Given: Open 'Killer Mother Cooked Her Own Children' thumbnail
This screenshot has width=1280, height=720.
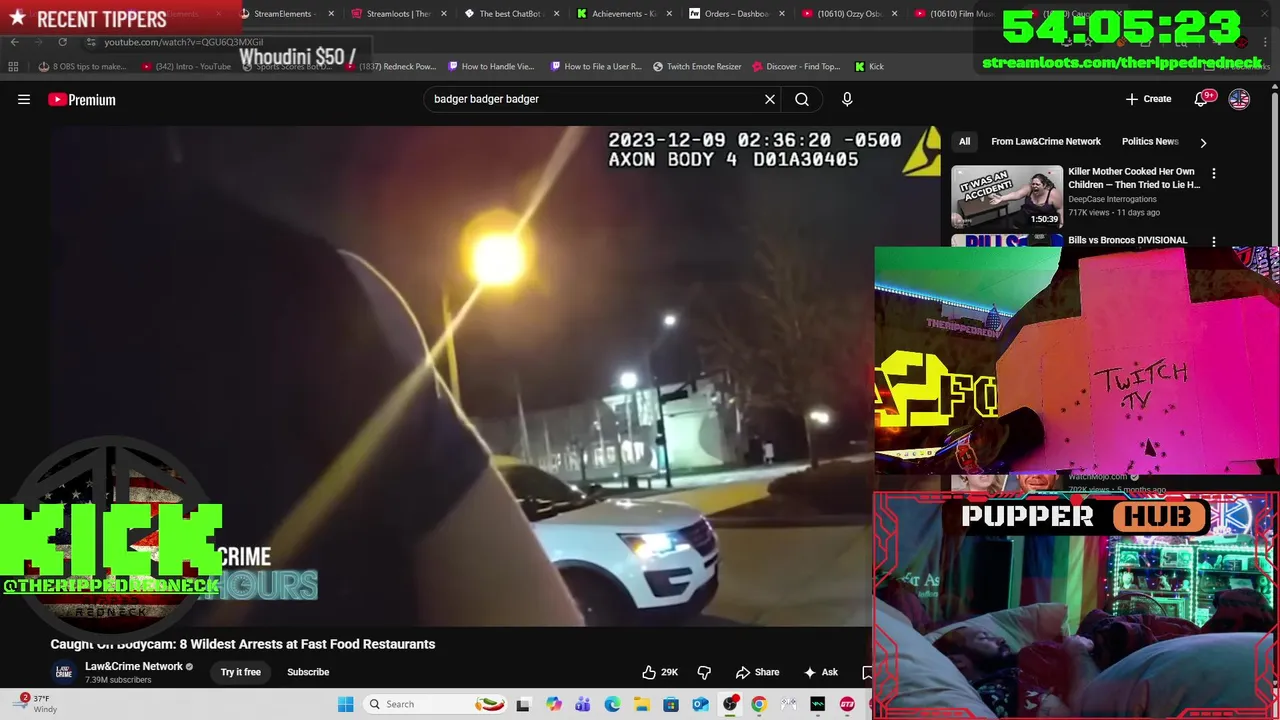Looking at the screenshot, I should tap(1007, 196).
